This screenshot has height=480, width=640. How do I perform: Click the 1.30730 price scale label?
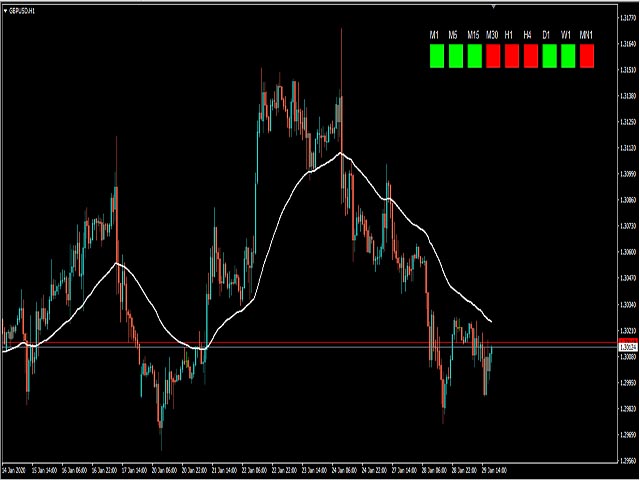tap(628, 226)
